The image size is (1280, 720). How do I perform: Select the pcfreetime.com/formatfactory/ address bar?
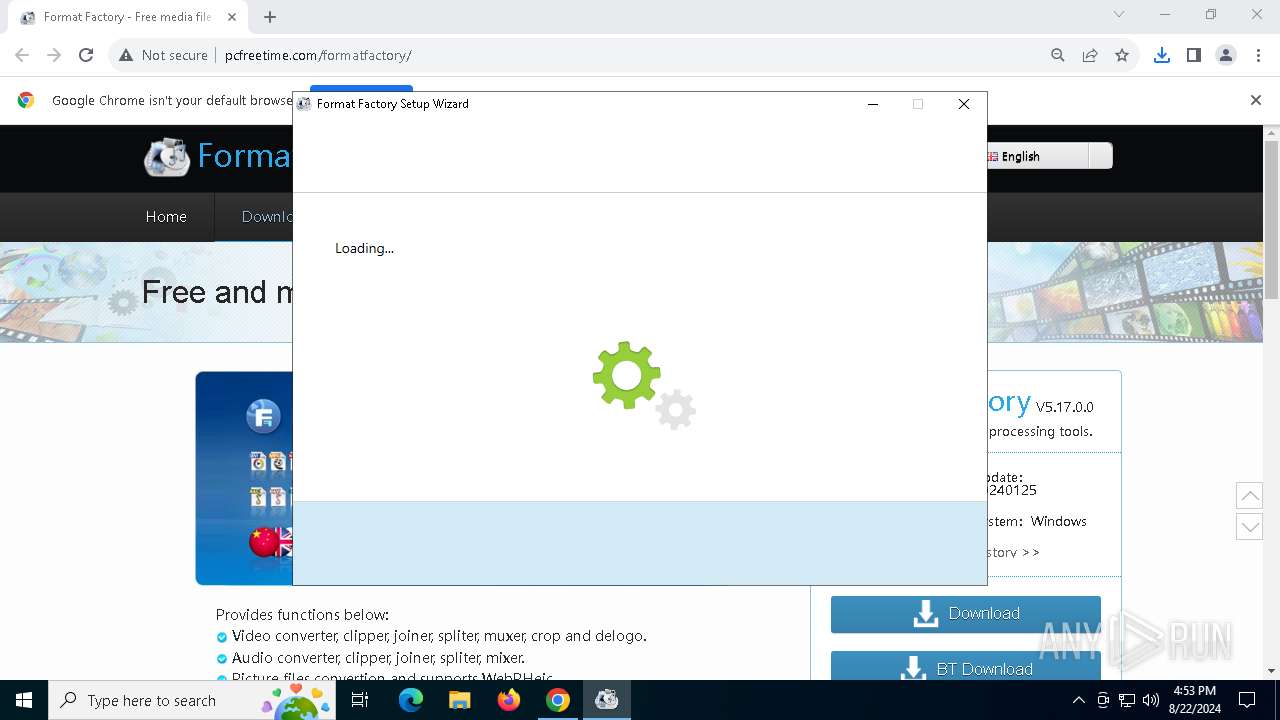coord(318,55)
